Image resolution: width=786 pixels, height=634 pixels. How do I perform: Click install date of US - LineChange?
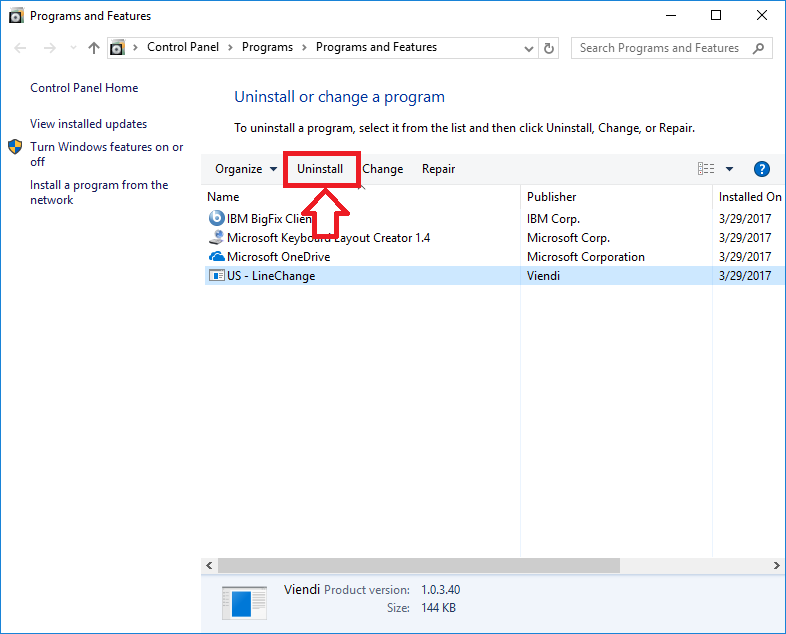point(745,276)
